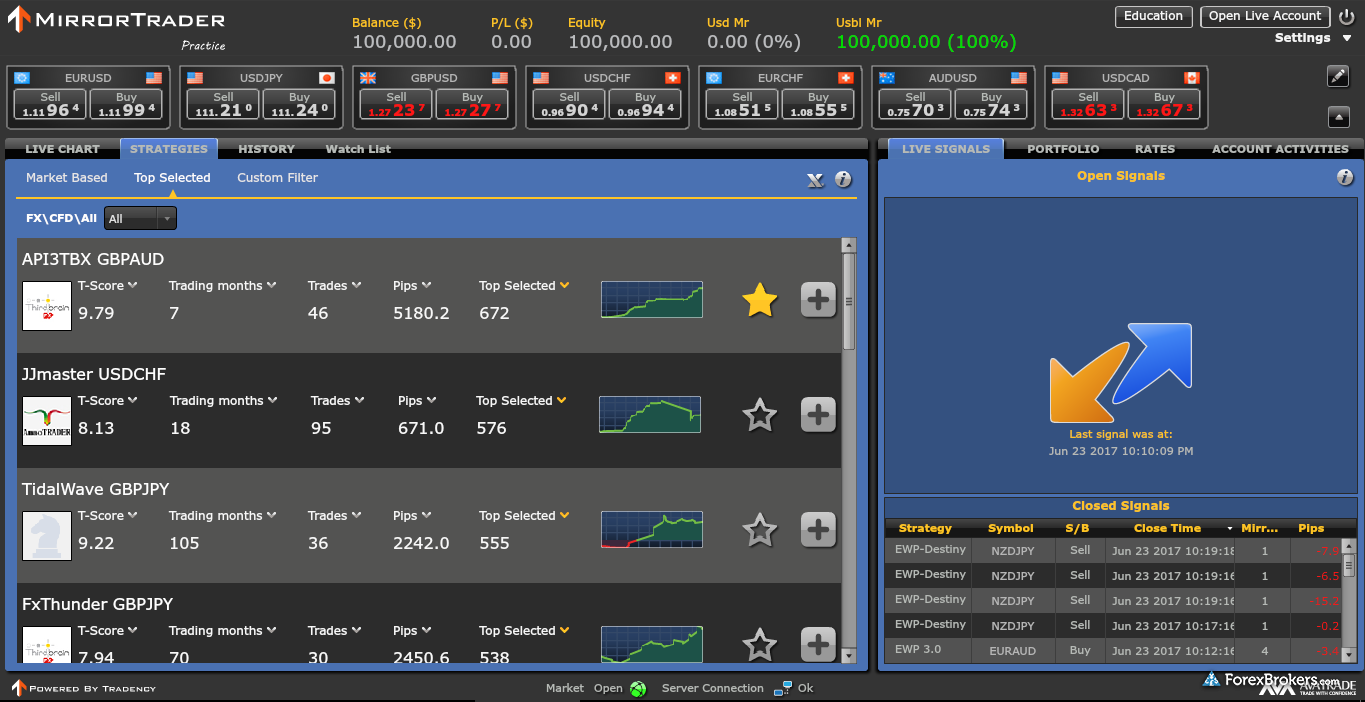The image size is (1365, 702).
Task: Add FxThunder GBPJPY strategy with plus icon
Action: click(x=818, y=645)
